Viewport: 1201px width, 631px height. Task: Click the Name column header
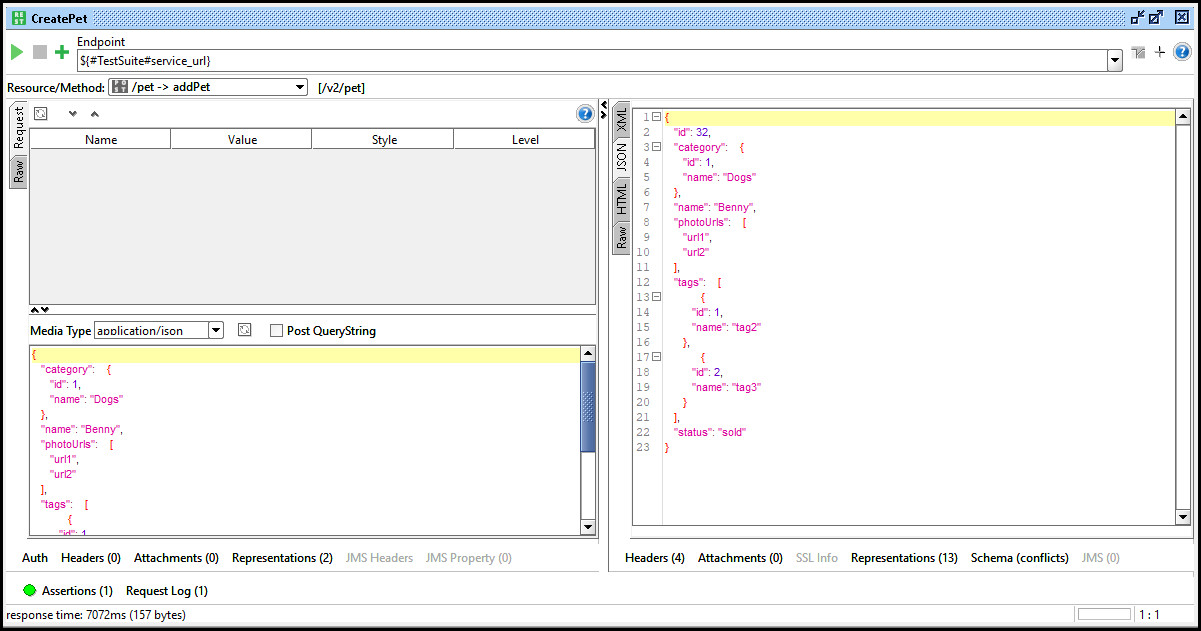(x=101, y=140)
